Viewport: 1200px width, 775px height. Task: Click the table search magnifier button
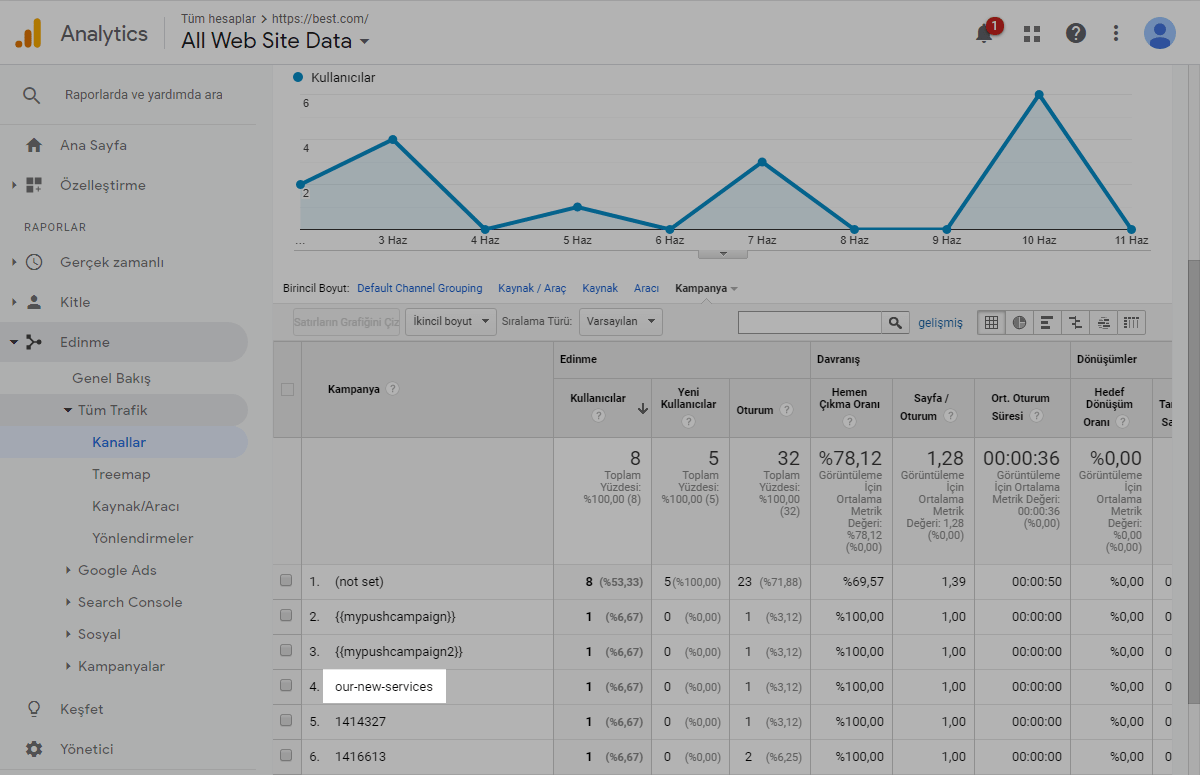click(895, 322)
